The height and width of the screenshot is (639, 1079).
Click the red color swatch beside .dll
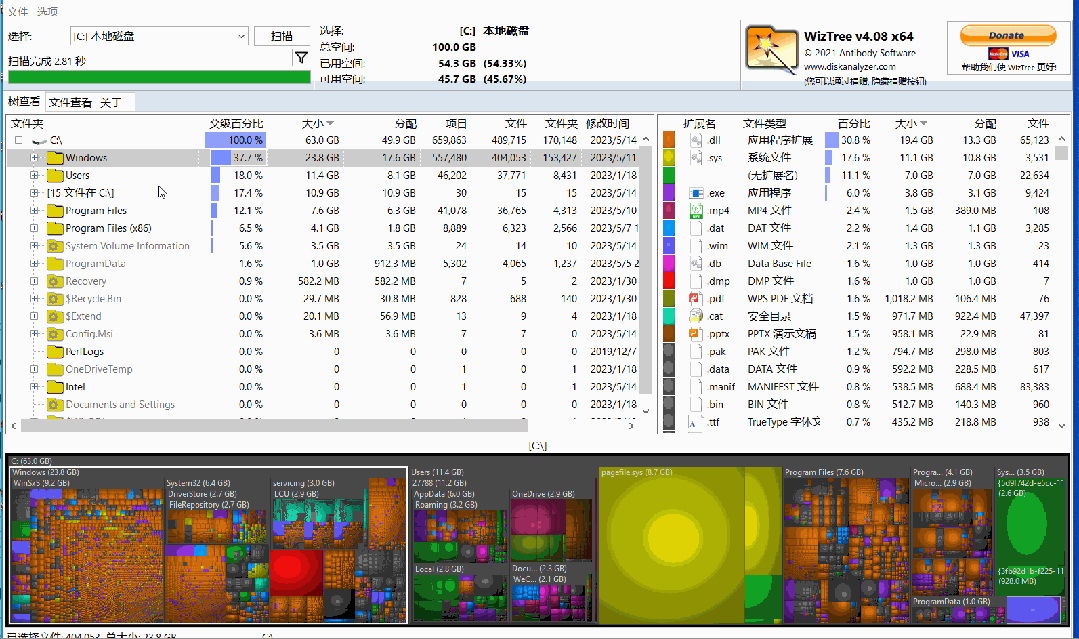pyautogui.click(x=668, y=140)
